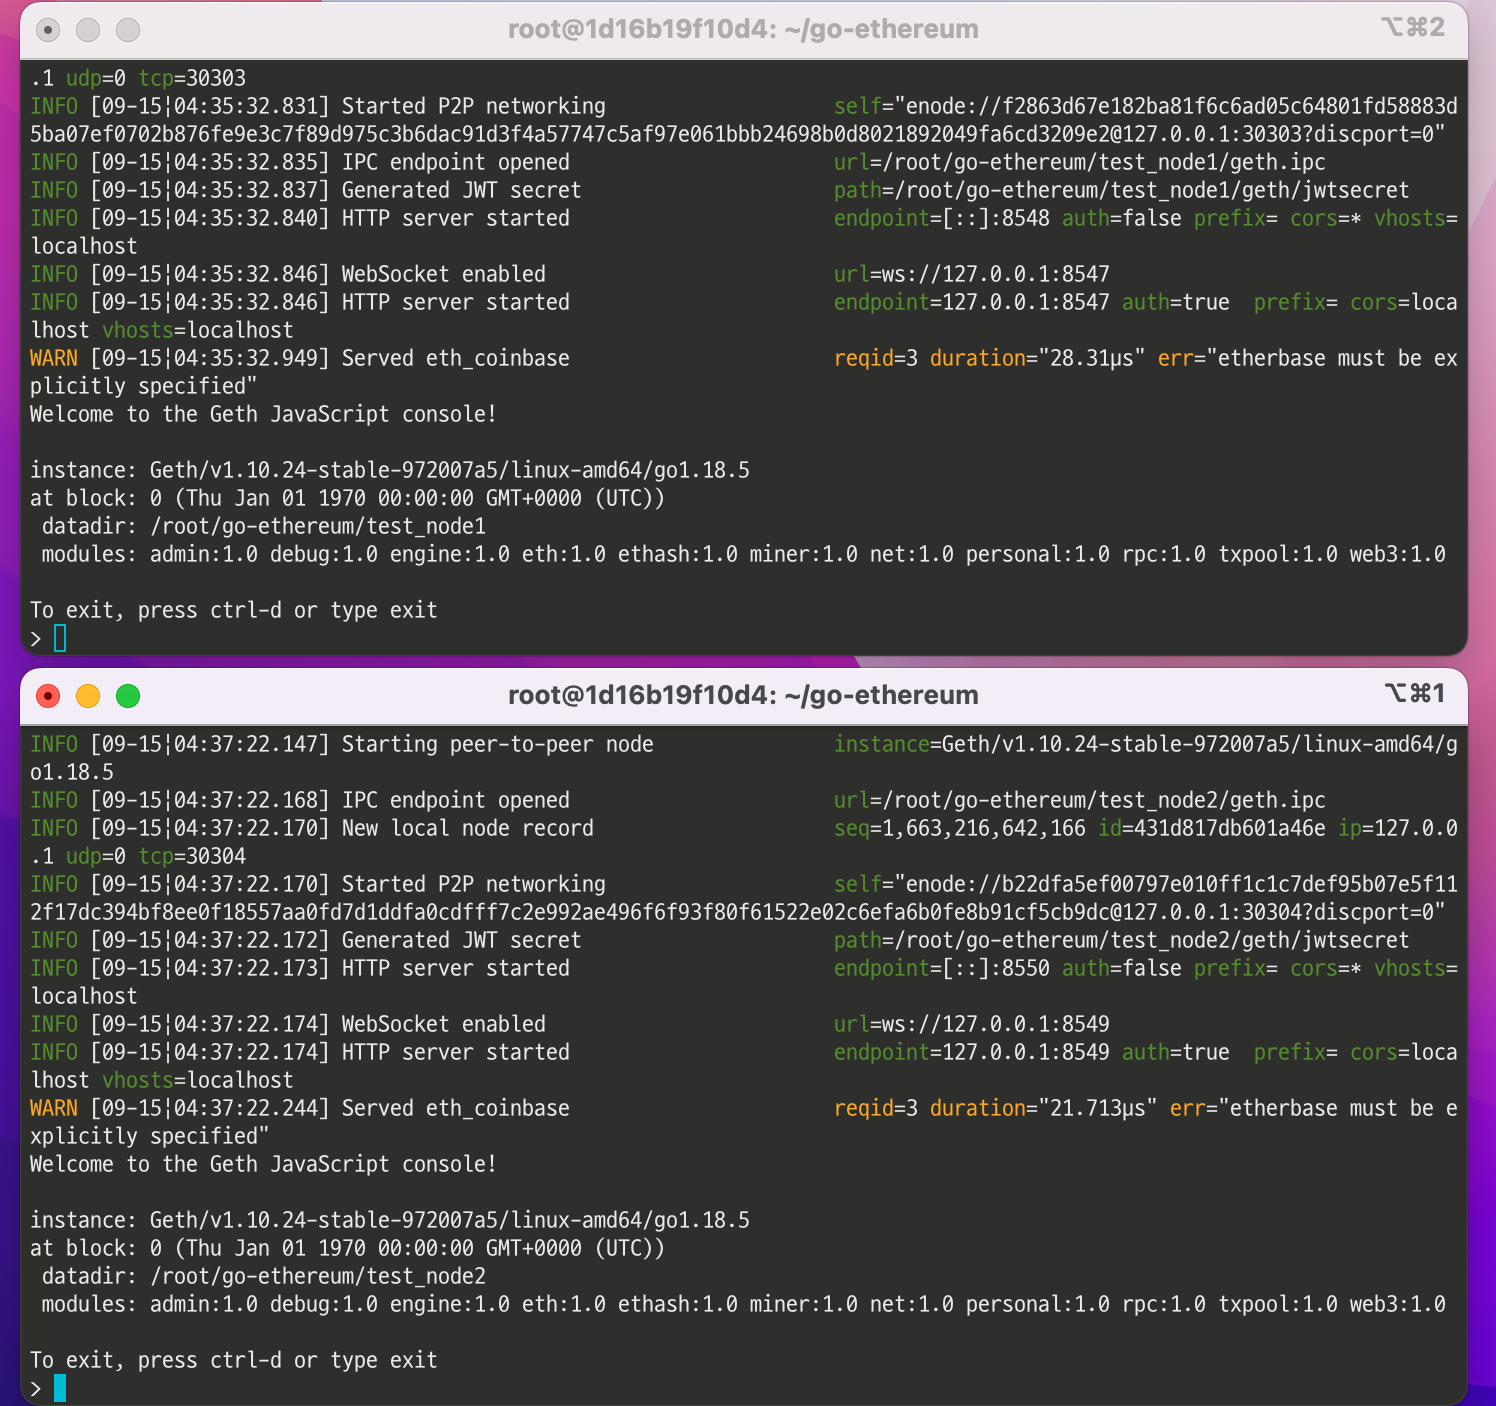Image resolution: width=1496 pixels, height=1406 pixels.
Task: Click the top terminal's inactive zoom button
Action: coord(128,30)
